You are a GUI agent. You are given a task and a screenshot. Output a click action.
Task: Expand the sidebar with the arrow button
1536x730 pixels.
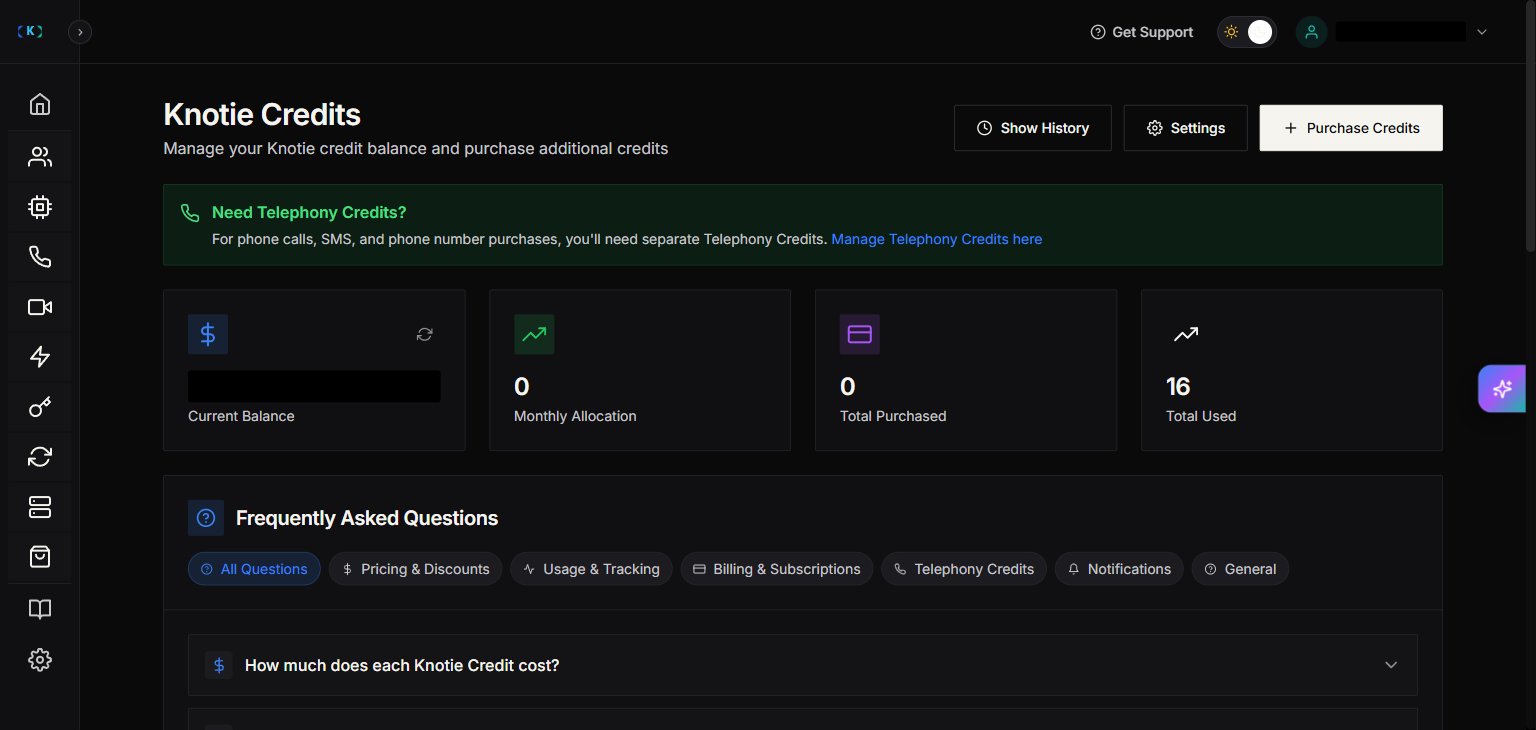(80, 32)
